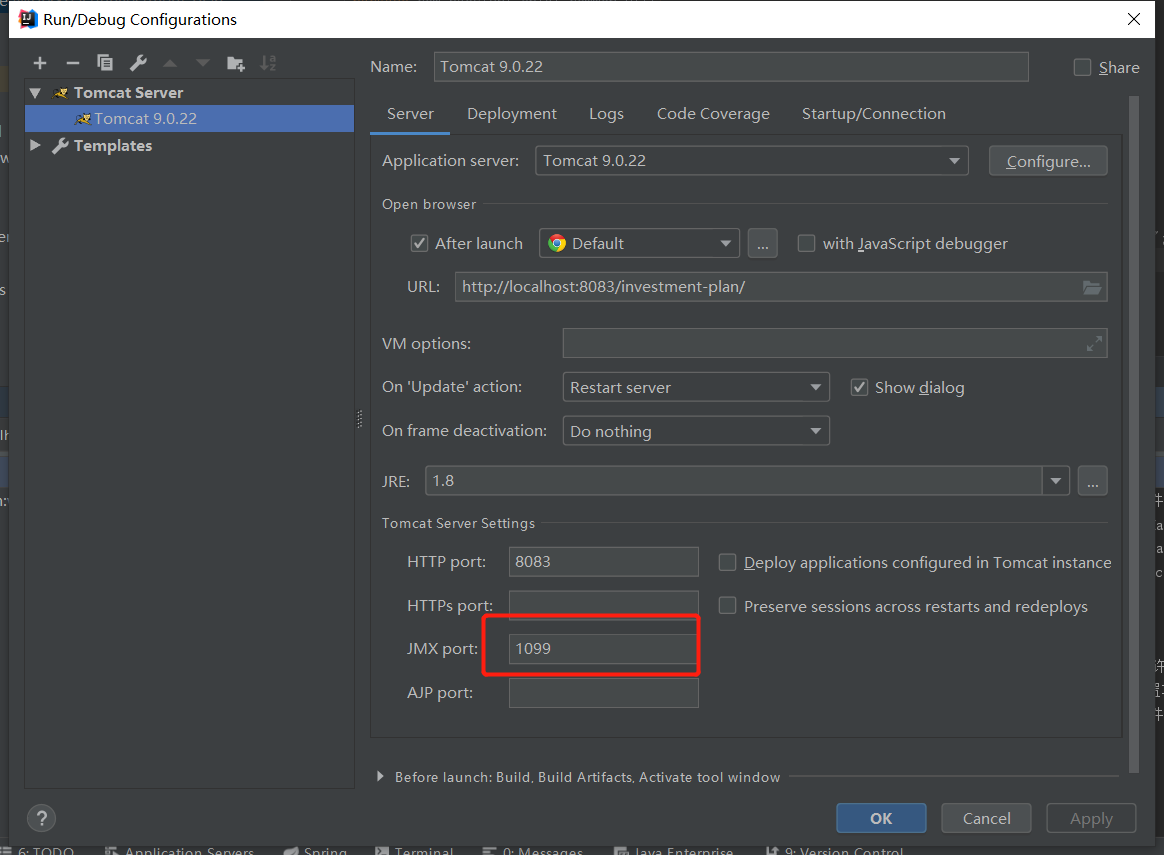Select Tomcat 9.0.22 in the tree
Screen dimensions: 1164x855
coord(189,119)
